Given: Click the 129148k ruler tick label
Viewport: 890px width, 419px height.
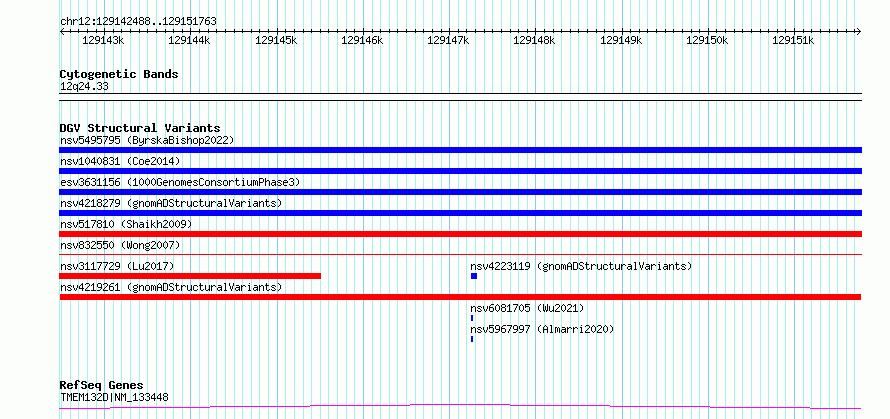Looking at the screenshot, I should (x=535, y=40).
